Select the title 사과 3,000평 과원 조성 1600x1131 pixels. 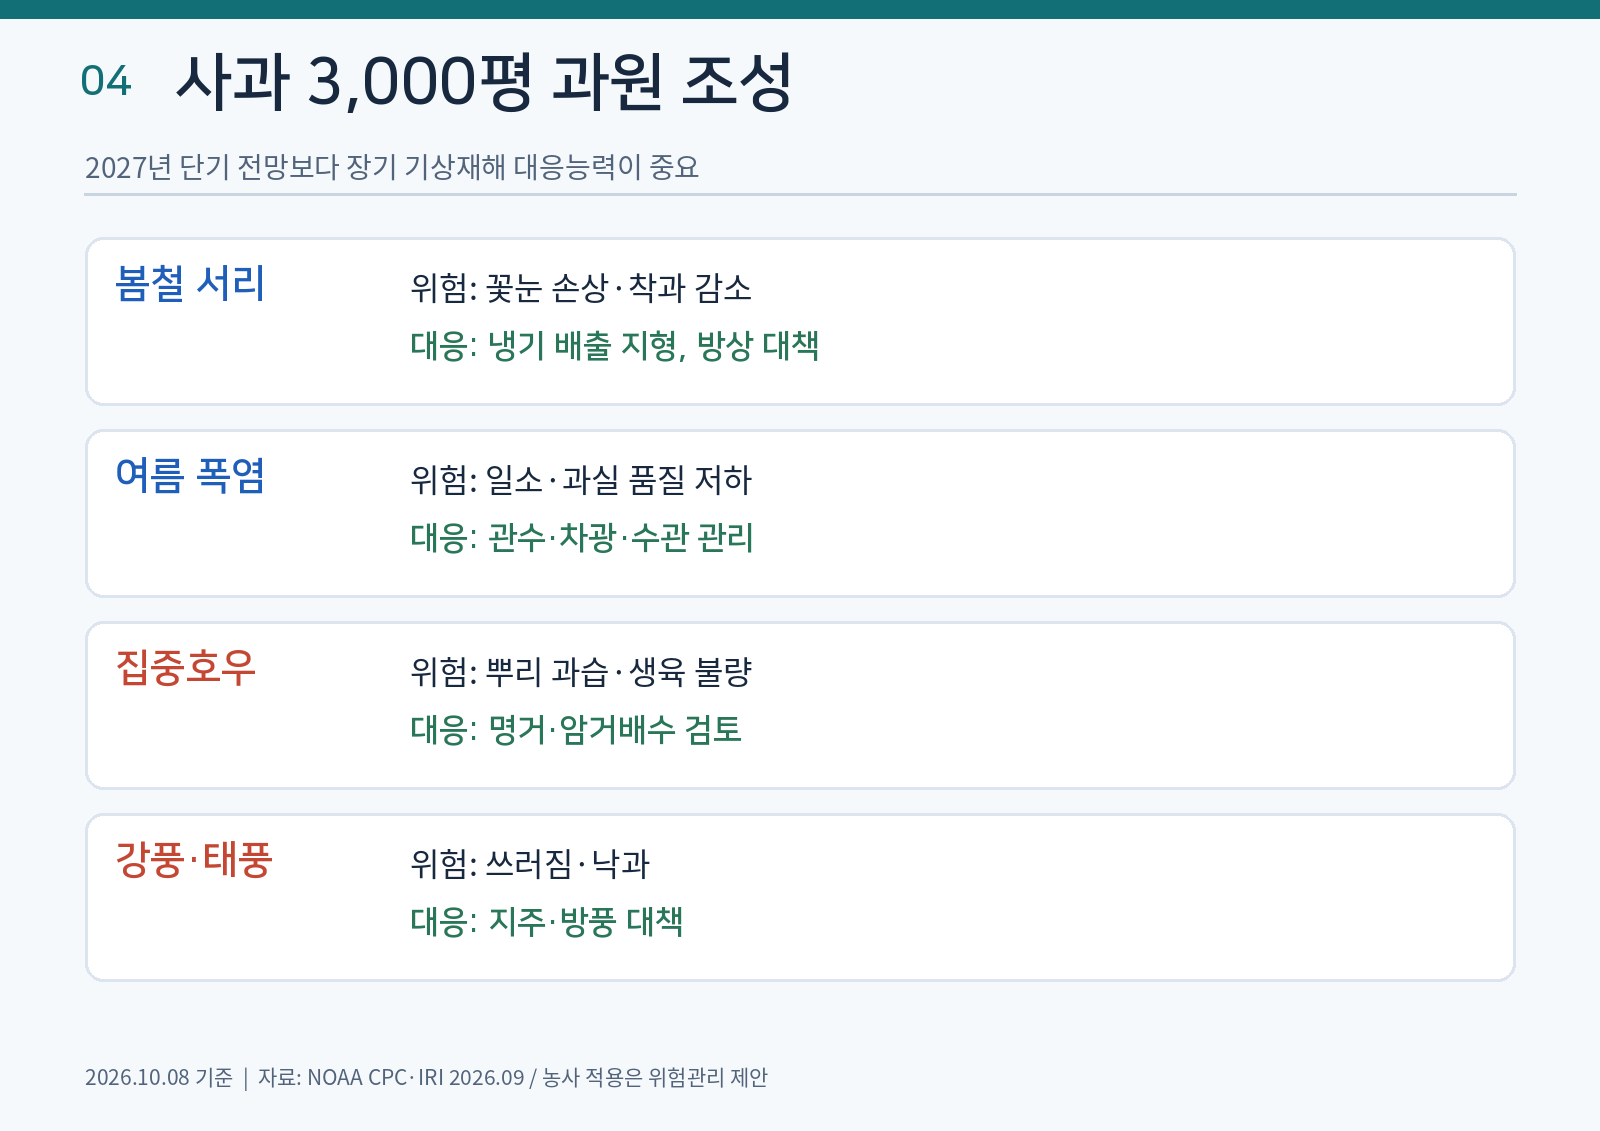tap(484, 81)
